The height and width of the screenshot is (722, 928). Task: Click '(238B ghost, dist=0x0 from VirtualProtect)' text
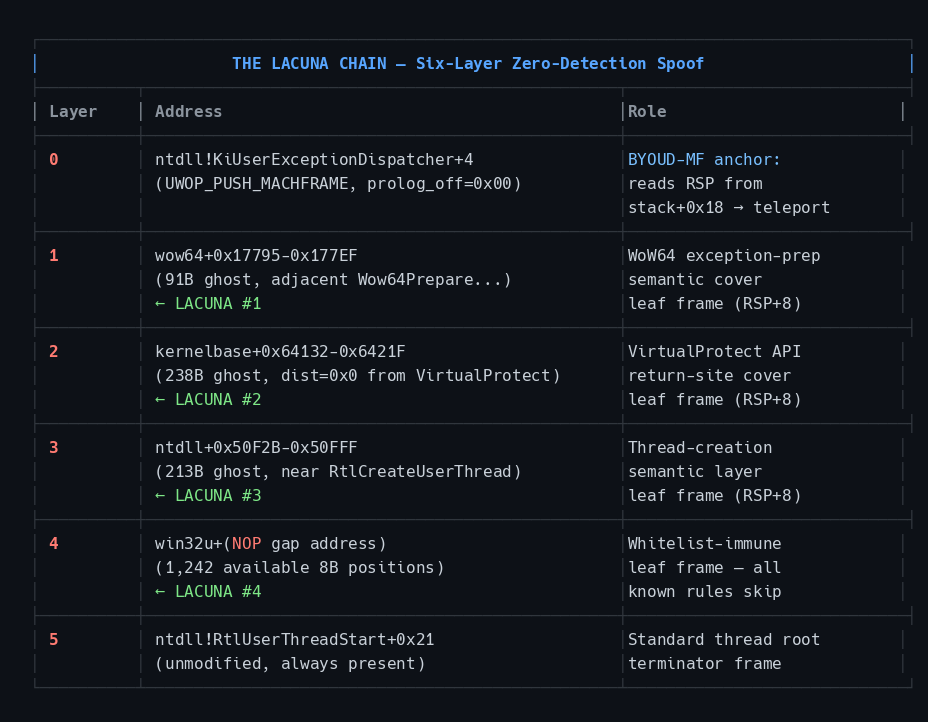357,376
